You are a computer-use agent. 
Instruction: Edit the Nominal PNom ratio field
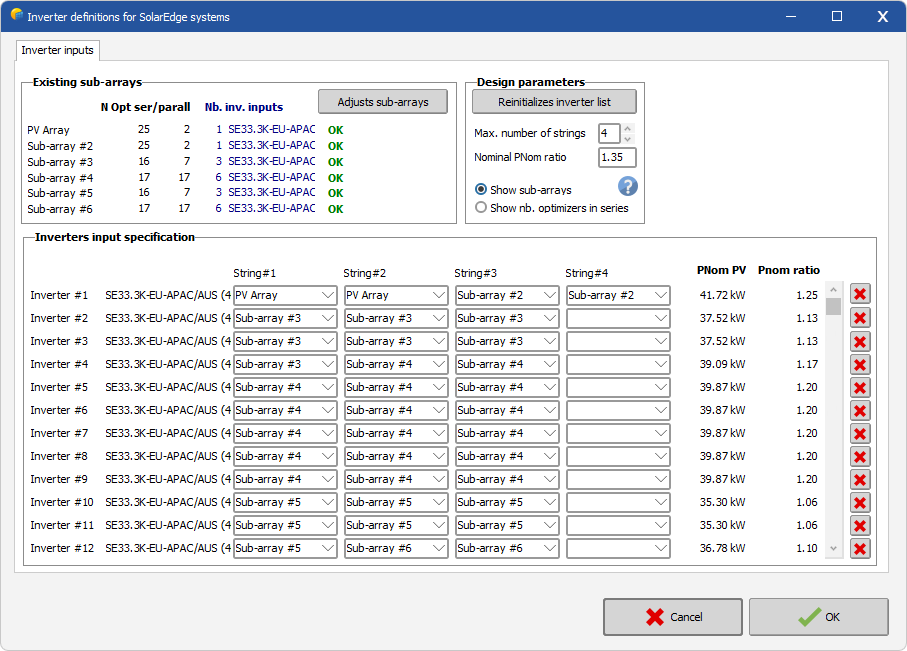click(x=617, y=157)
